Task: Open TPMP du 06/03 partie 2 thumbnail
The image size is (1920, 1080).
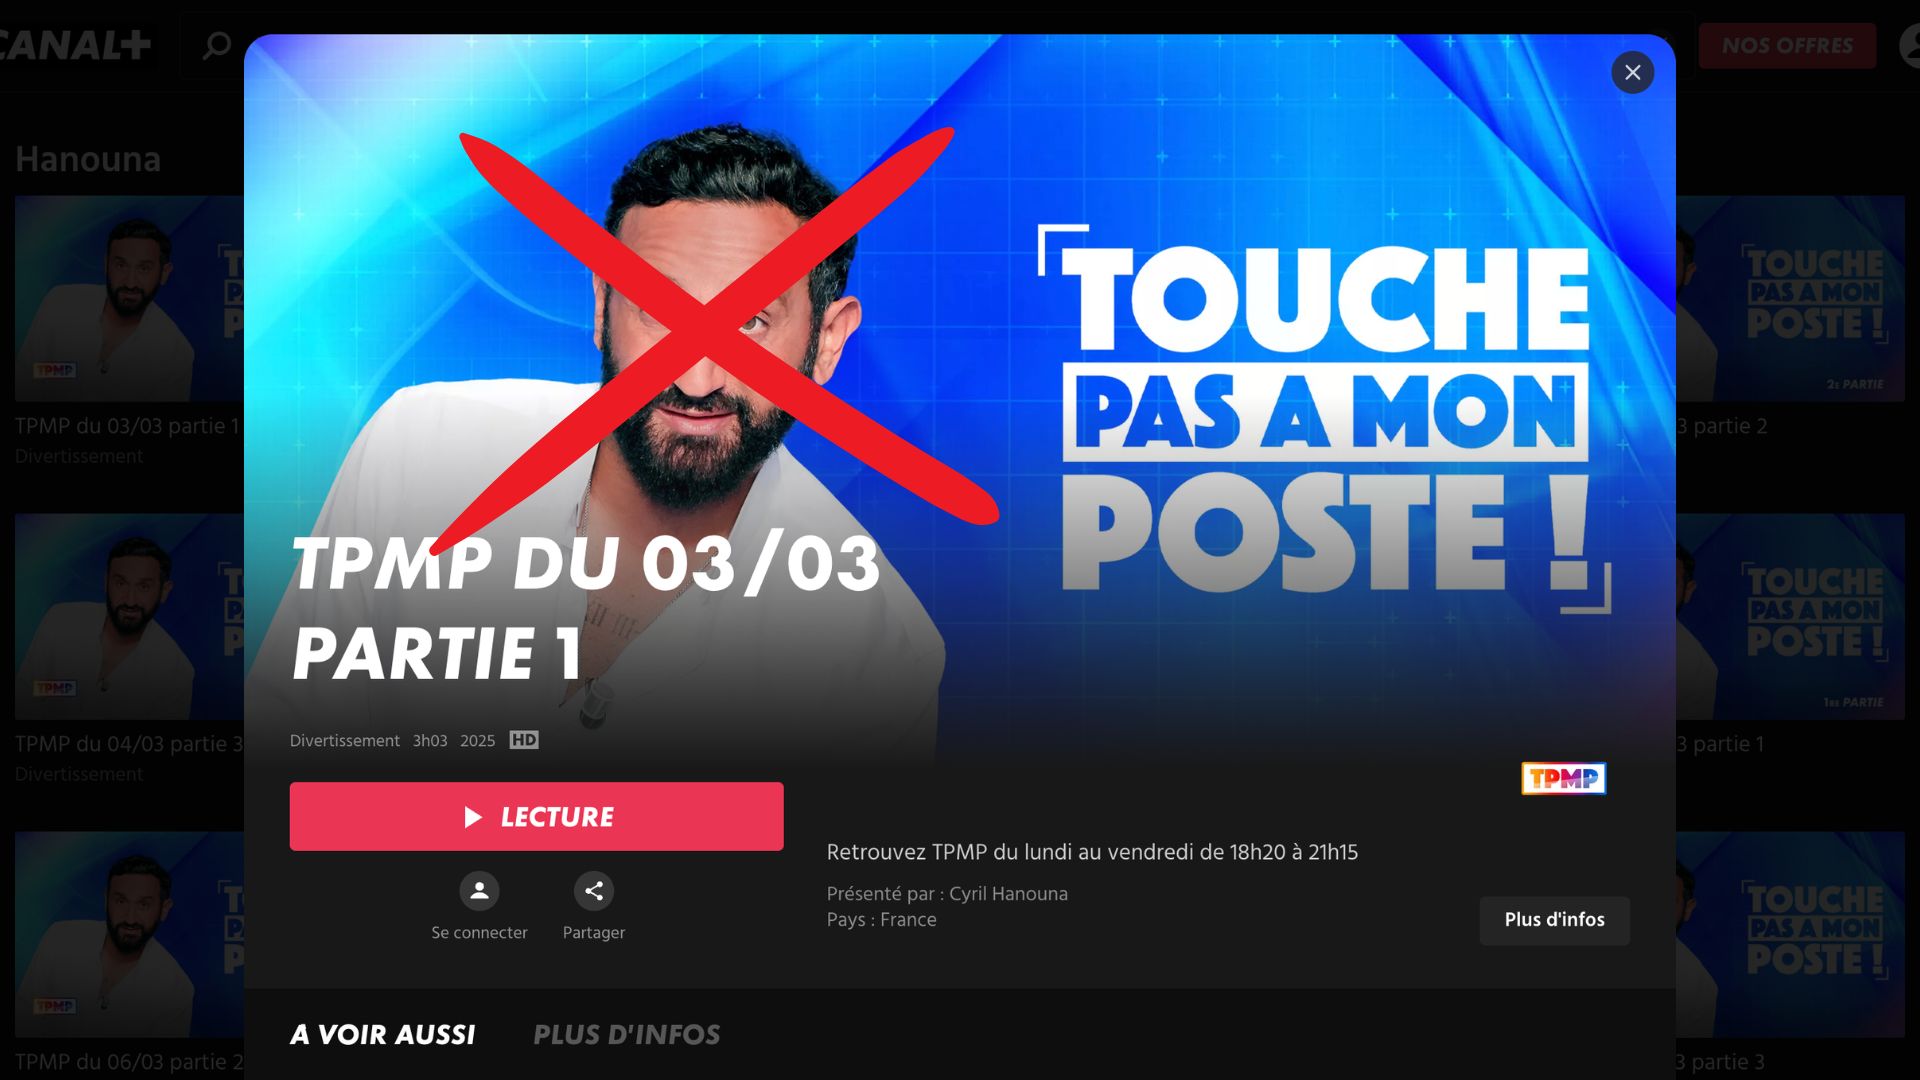Action: (129, 935)
